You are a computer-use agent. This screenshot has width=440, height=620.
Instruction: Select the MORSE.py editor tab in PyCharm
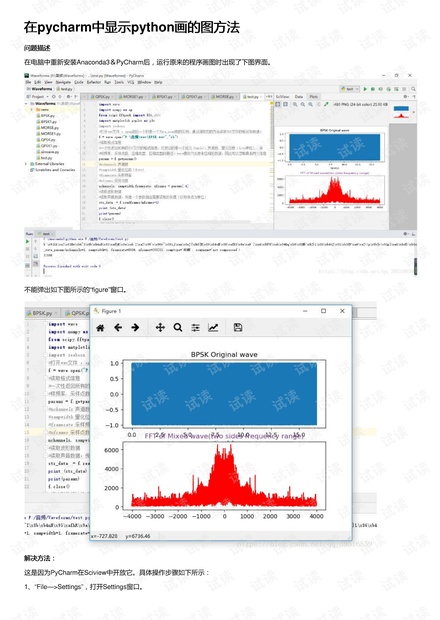226,96
